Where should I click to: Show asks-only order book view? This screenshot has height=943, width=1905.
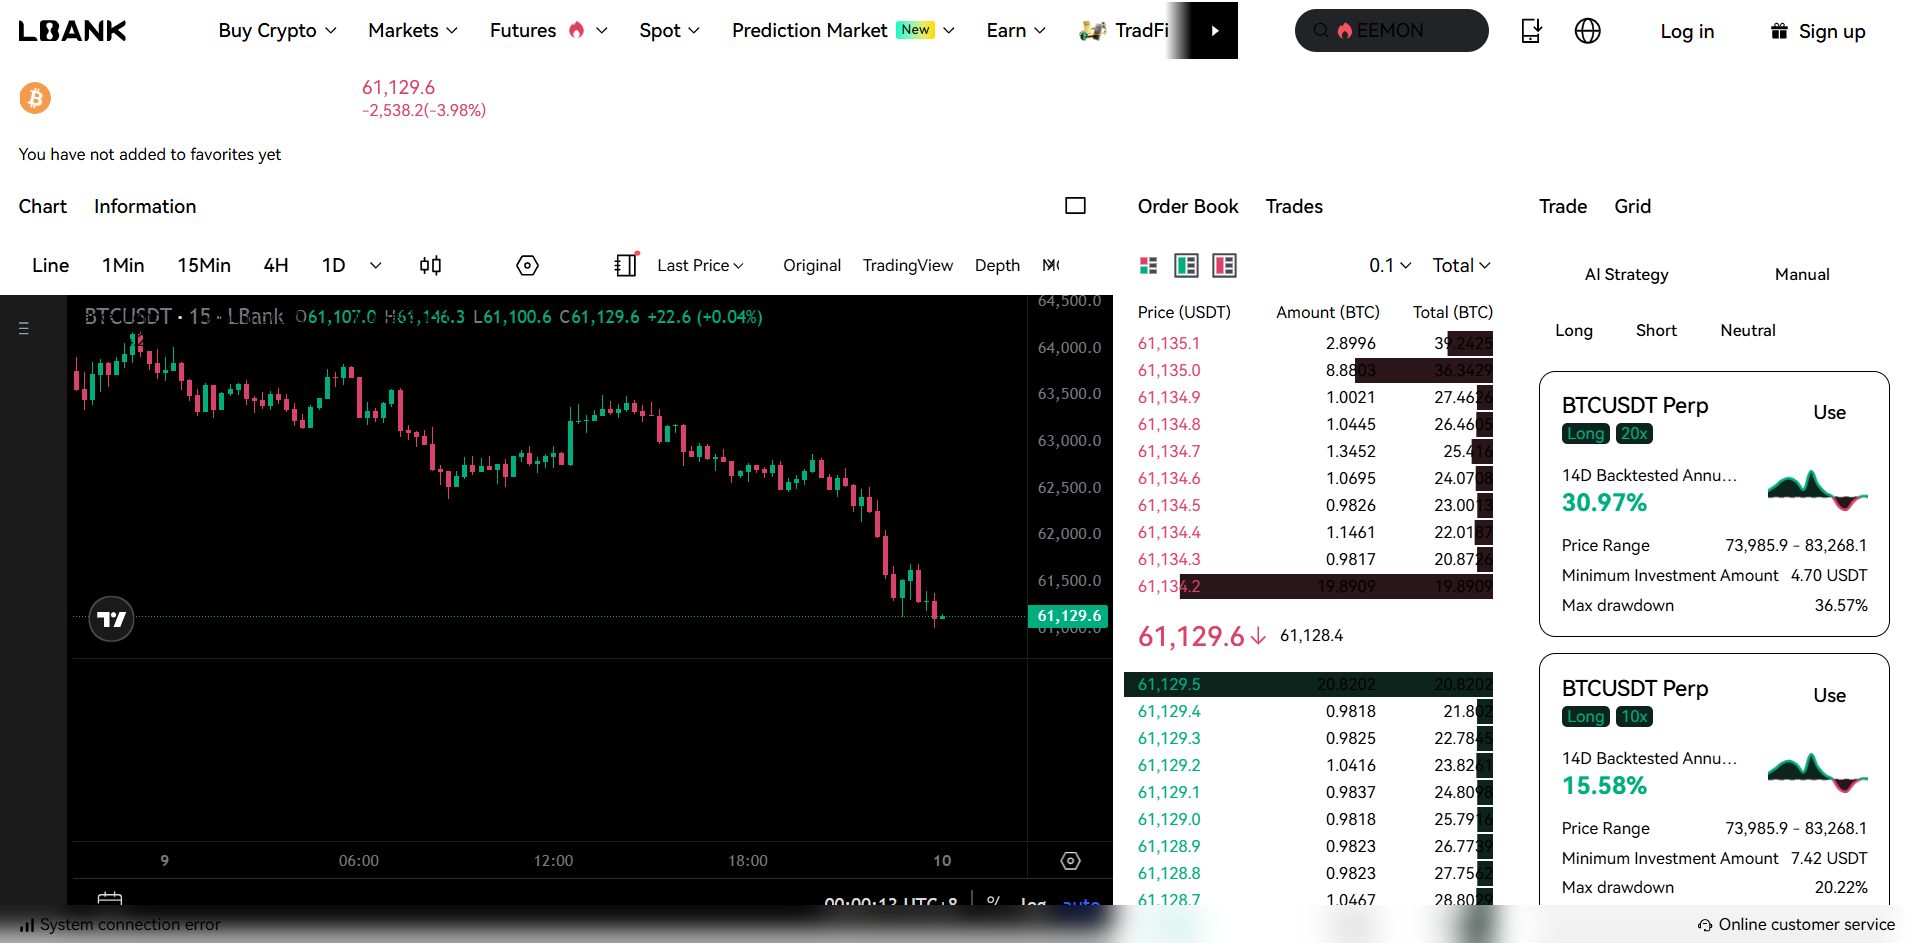coord(1224,265)
